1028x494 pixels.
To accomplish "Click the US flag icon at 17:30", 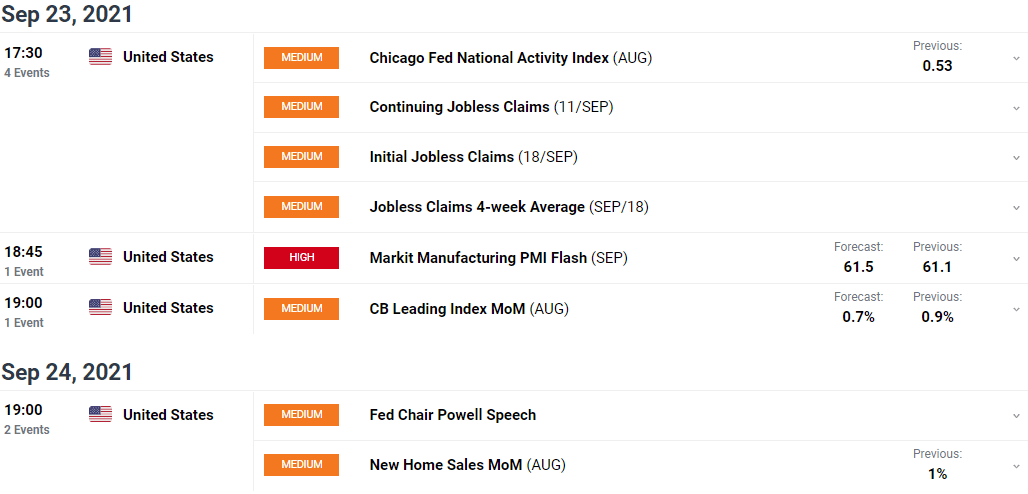I will pyautogui.click(x=100, y=57).
